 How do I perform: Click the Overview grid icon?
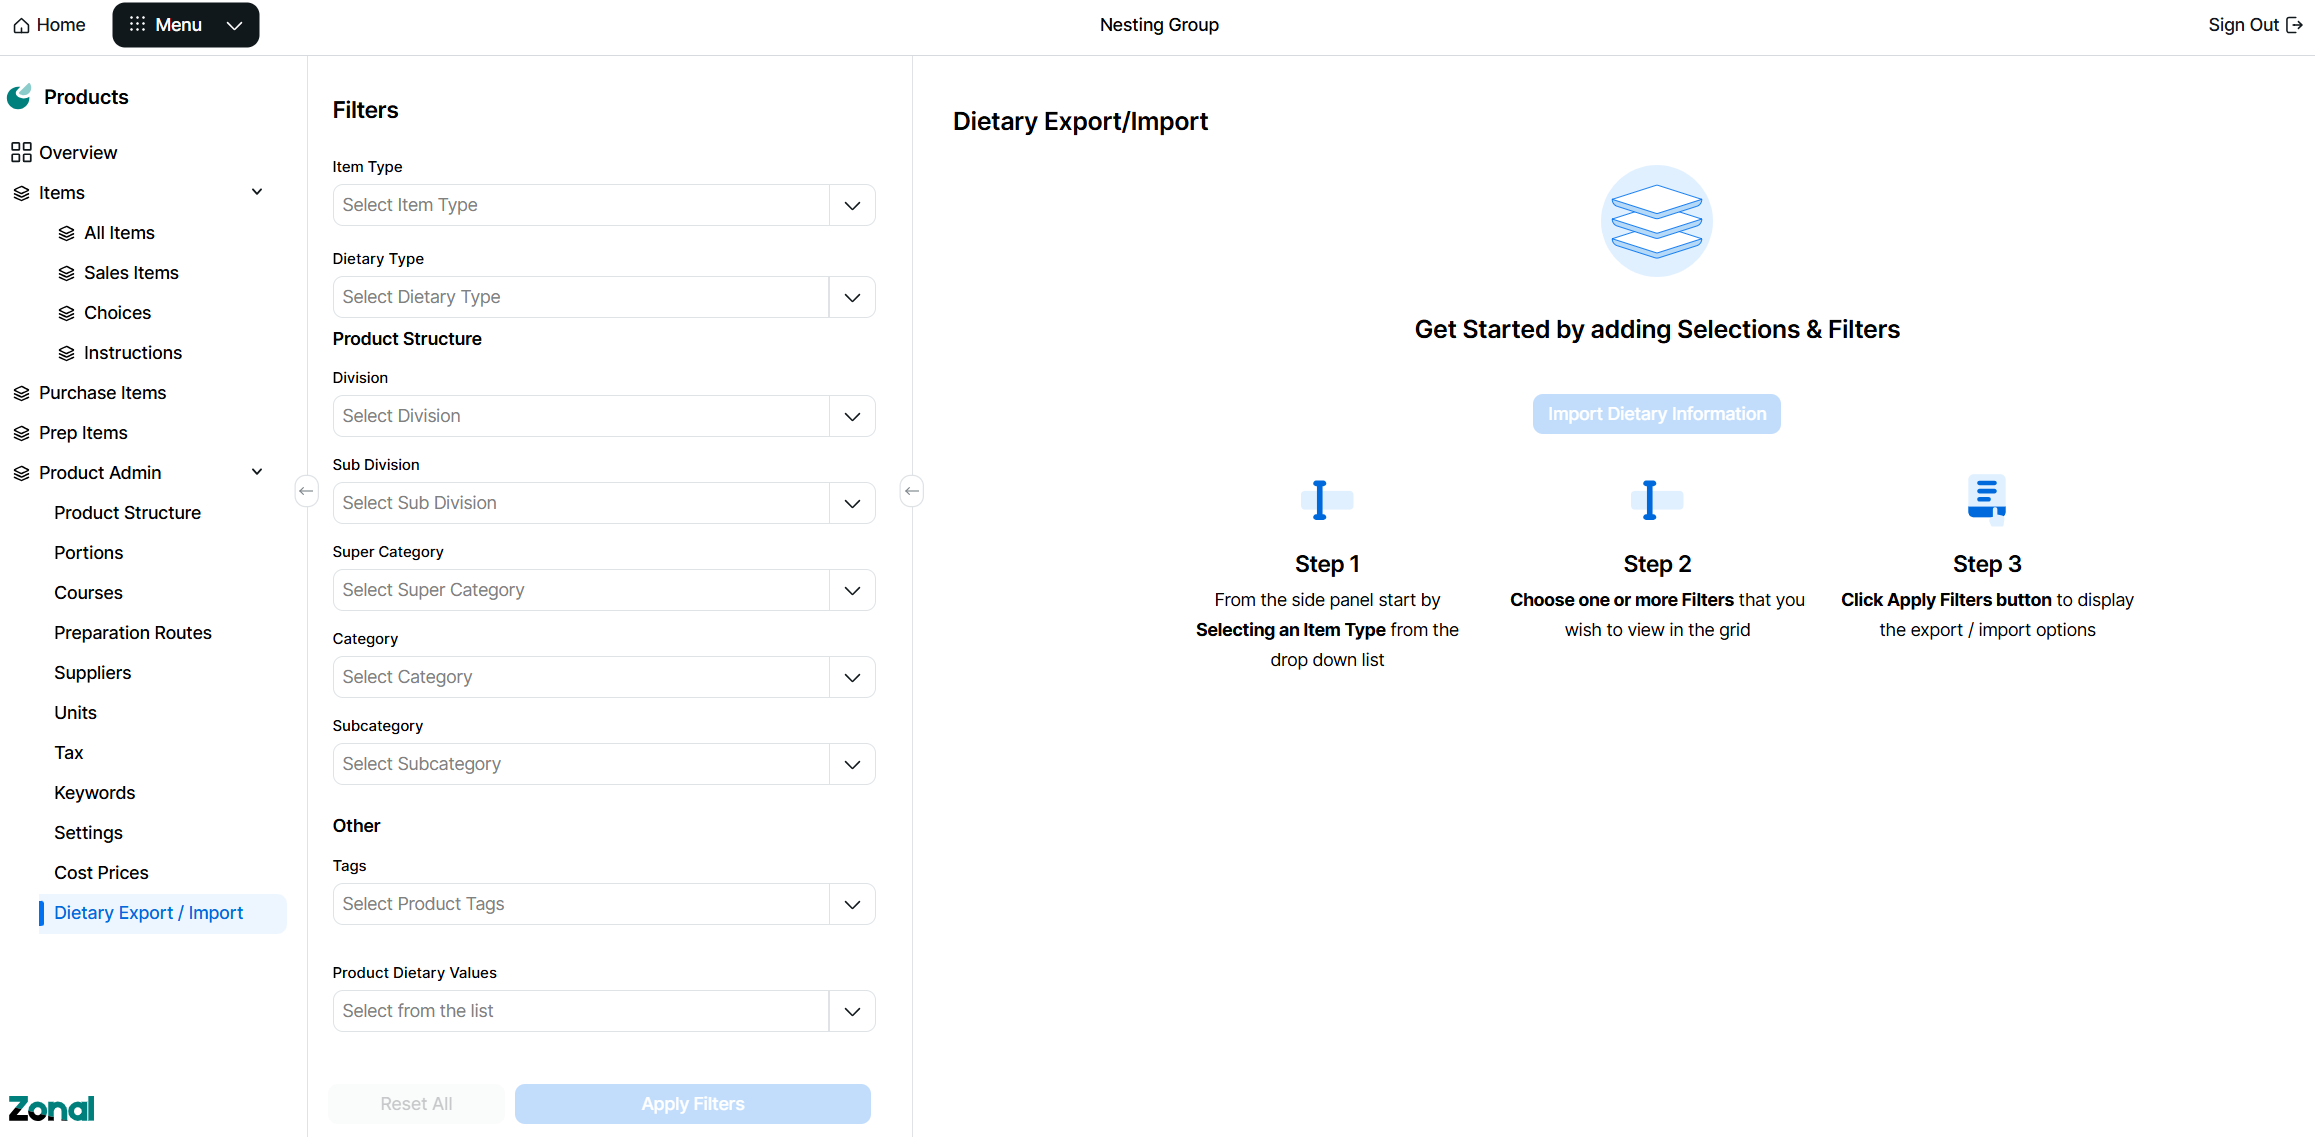21,152
